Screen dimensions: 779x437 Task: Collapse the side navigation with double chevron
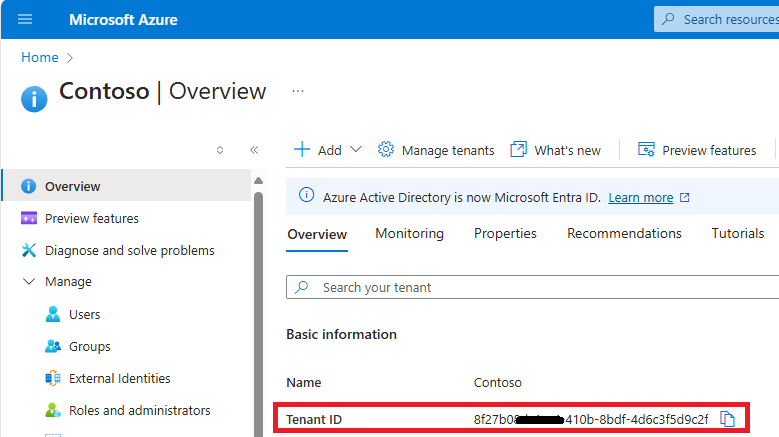(x=254, y=150)
